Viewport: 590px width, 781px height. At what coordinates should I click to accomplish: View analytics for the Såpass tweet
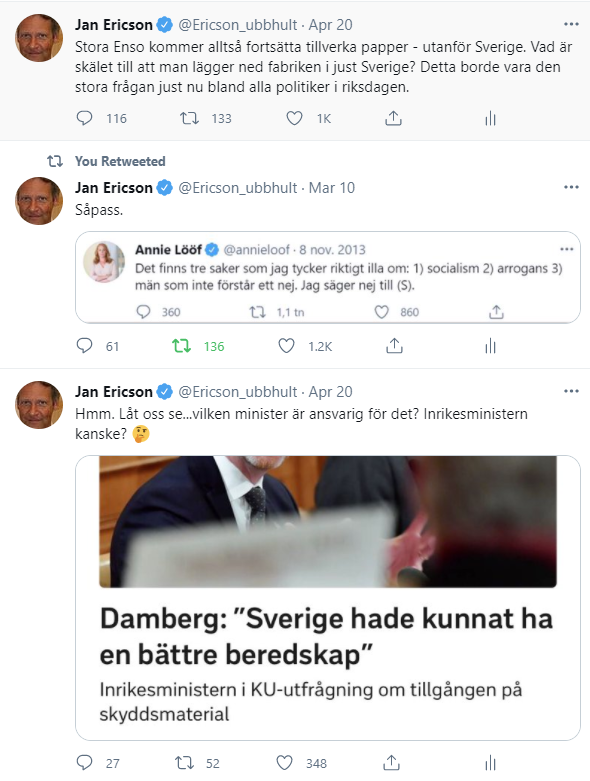(490, 346)
